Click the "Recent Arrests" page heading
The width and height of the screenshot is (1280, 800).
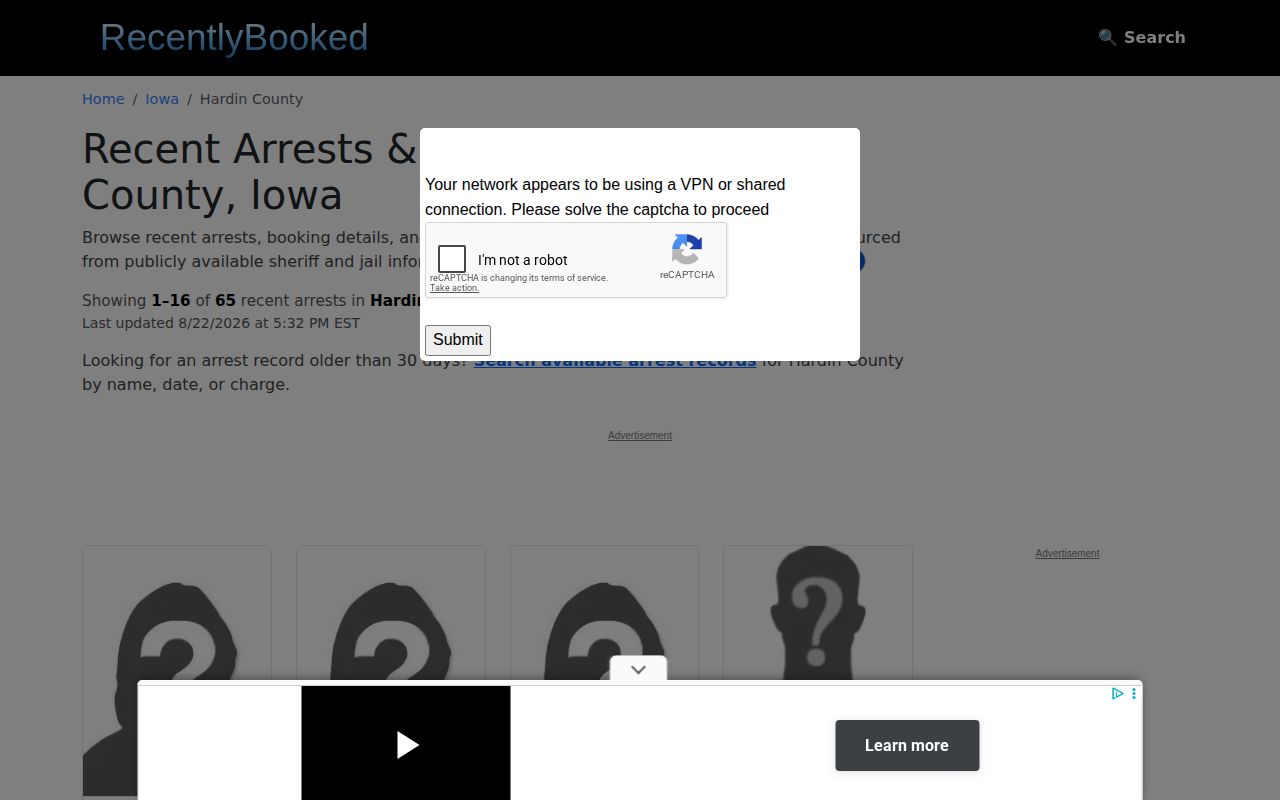tap(250, 172)
